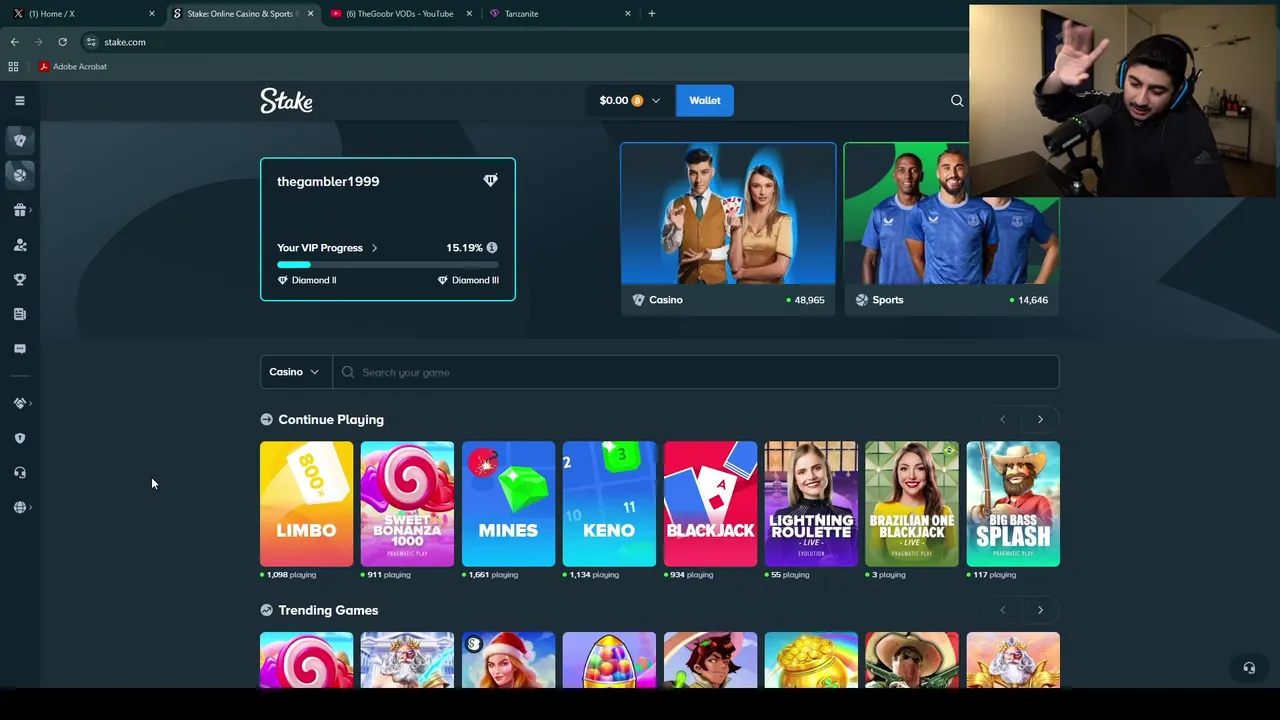Click the site info icon in the address bar
The width and height of the screenshot is (1280, 720).
pos(91,42)
